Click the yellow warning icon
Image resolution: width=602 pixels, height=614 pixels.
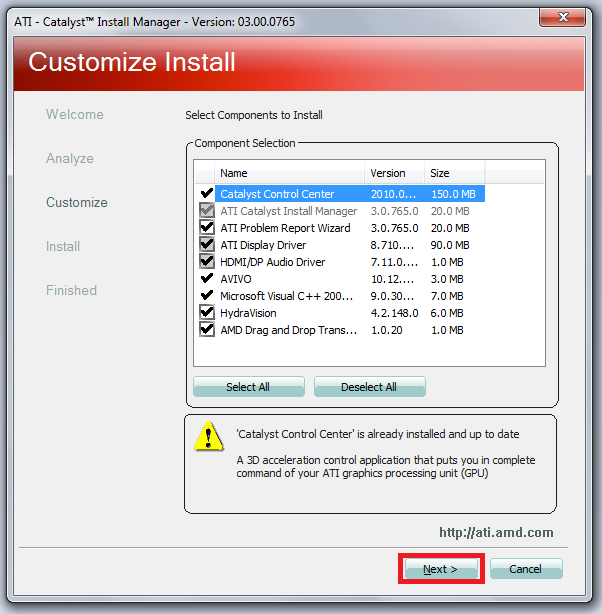click(x=209, y=436)
